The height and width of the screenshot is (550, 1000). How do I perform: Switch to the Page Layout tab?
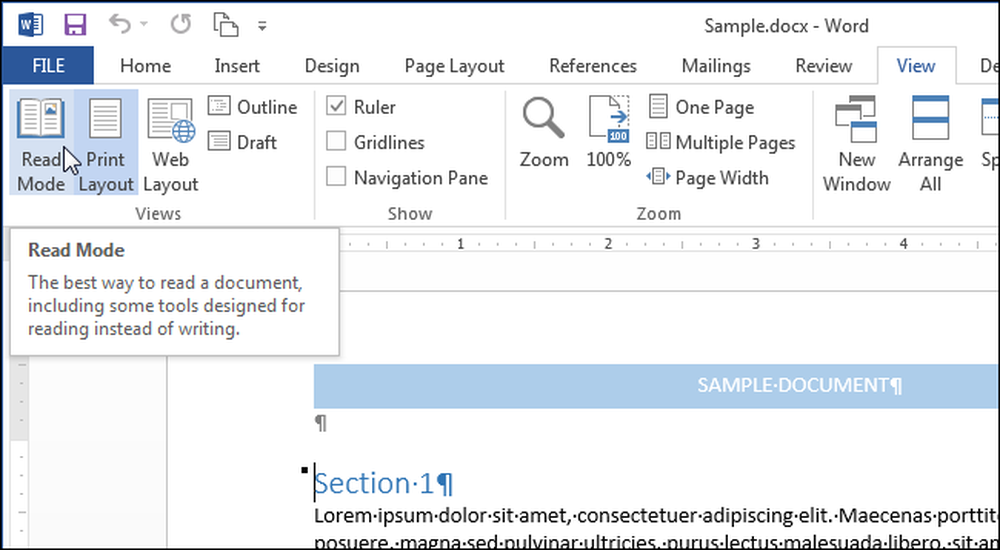(455, 66)
